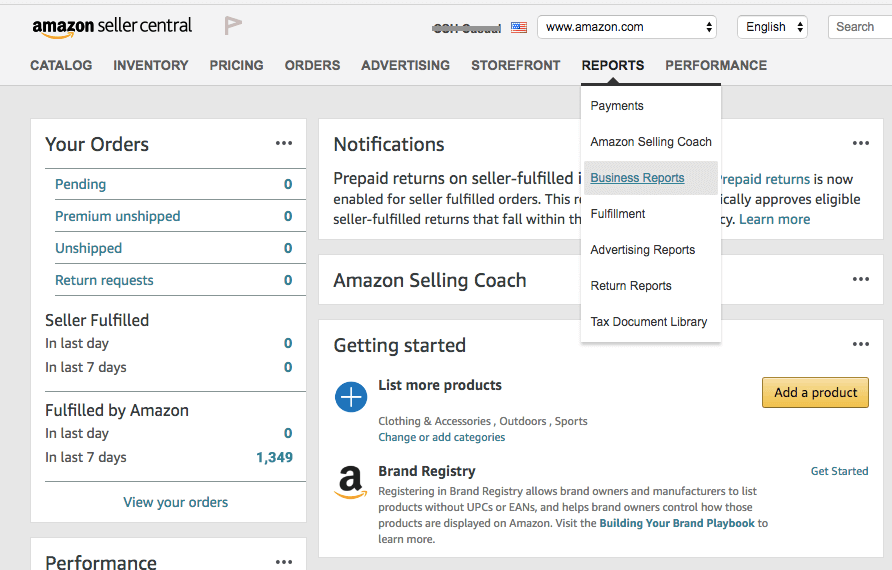Open the Return requests link
This screenshot has height=570, width=892.
pyautogui.click(x=104, y=280)
